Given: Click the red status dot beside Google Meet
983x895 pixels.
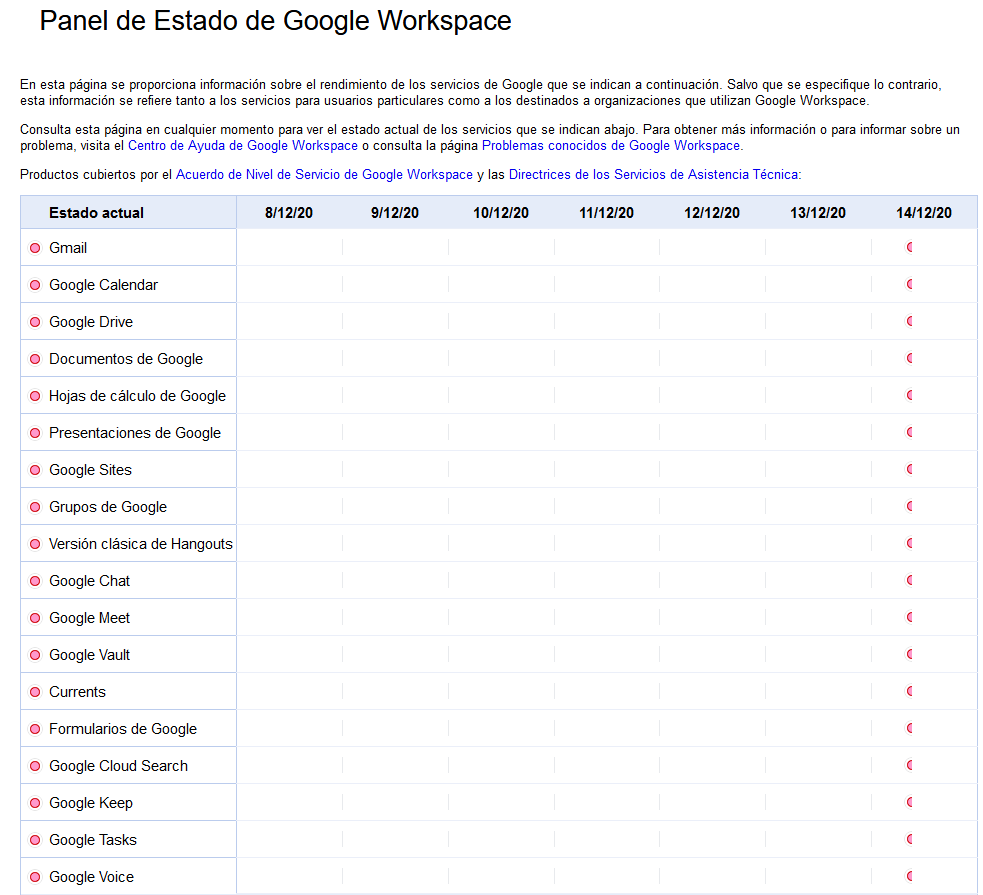Looking at the screenshot, I should [35, 618].
